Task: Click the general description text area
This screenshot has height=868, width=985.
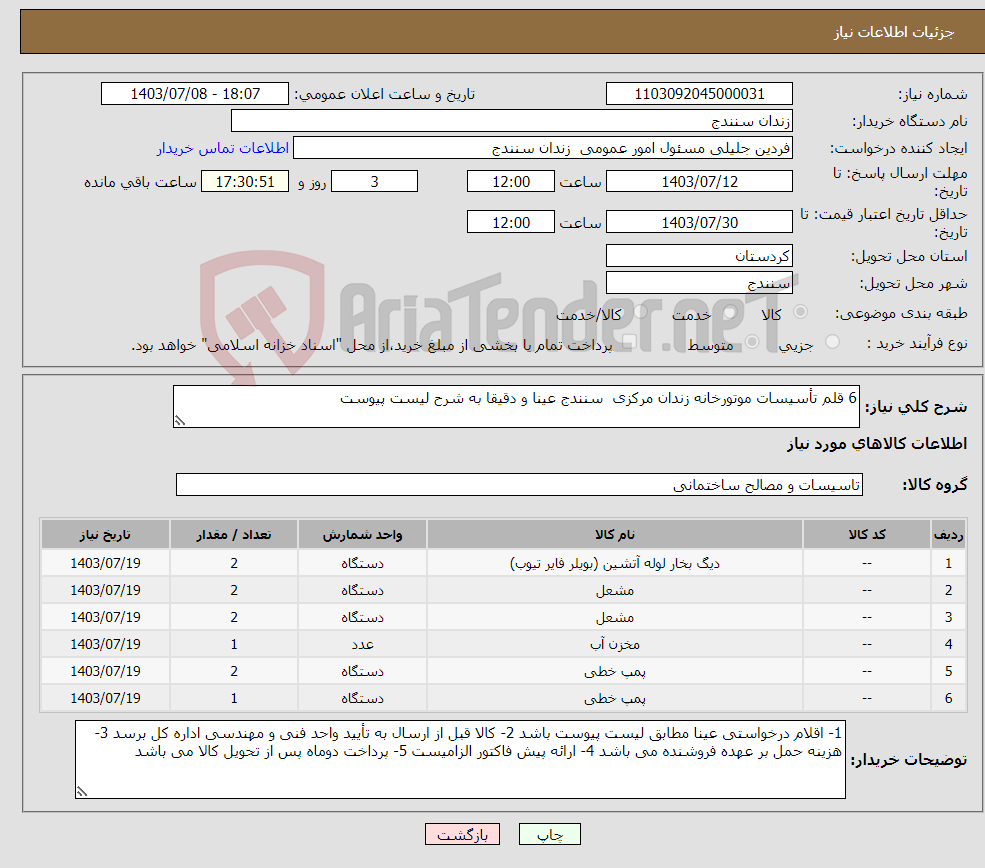Action: tap(516, 406)
